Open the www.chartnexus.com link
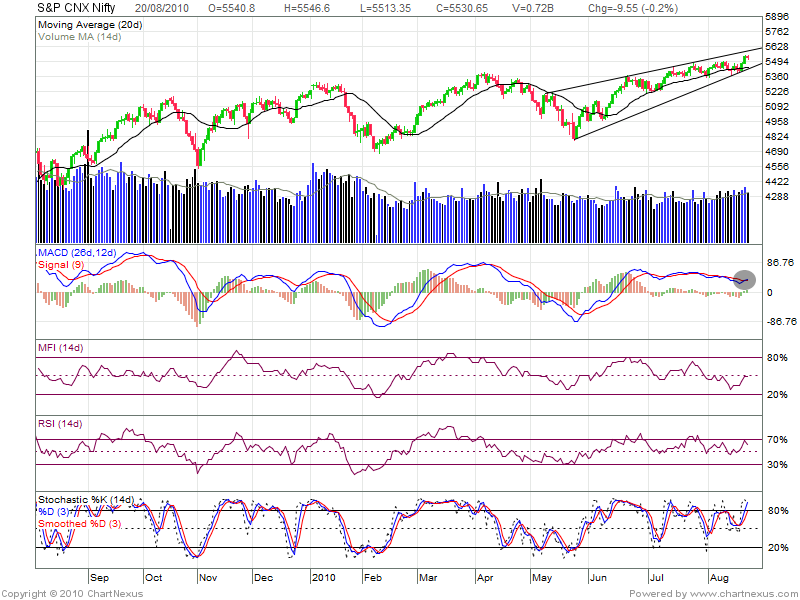This screenshot has height=600, width=800. click(x=745, y=592)
